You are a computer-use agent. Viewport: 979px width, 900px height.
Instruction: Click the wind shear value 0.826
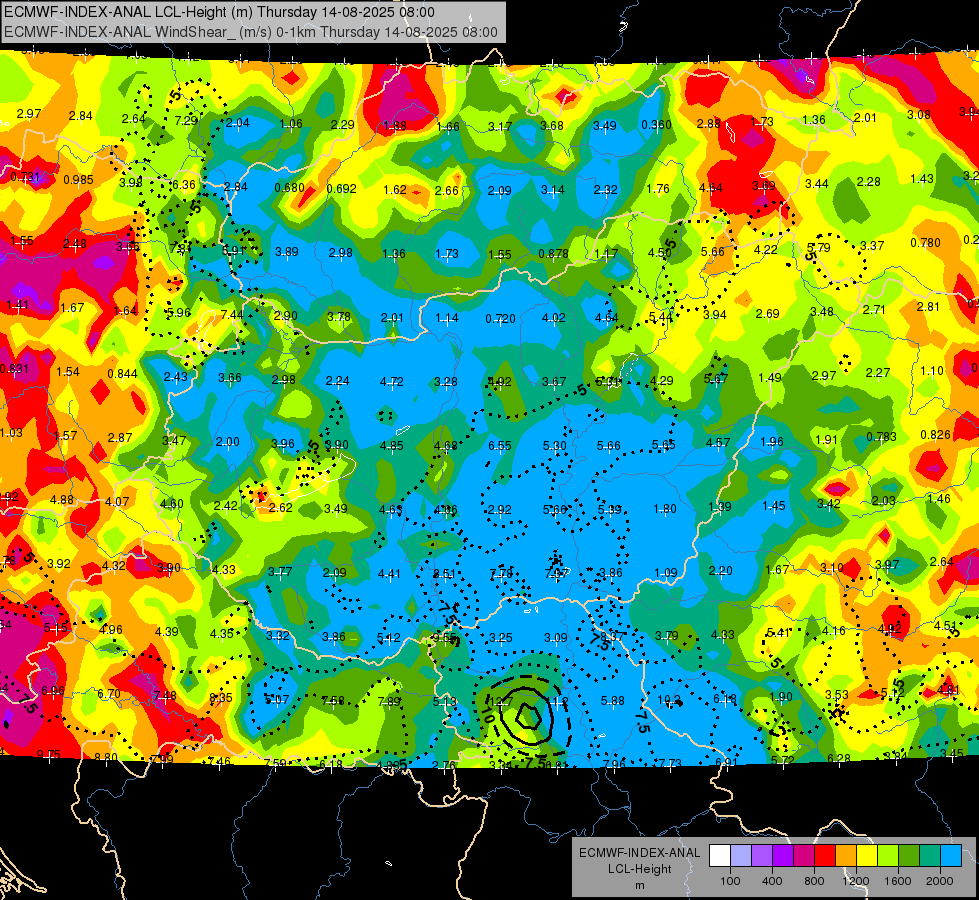point(935,435)
